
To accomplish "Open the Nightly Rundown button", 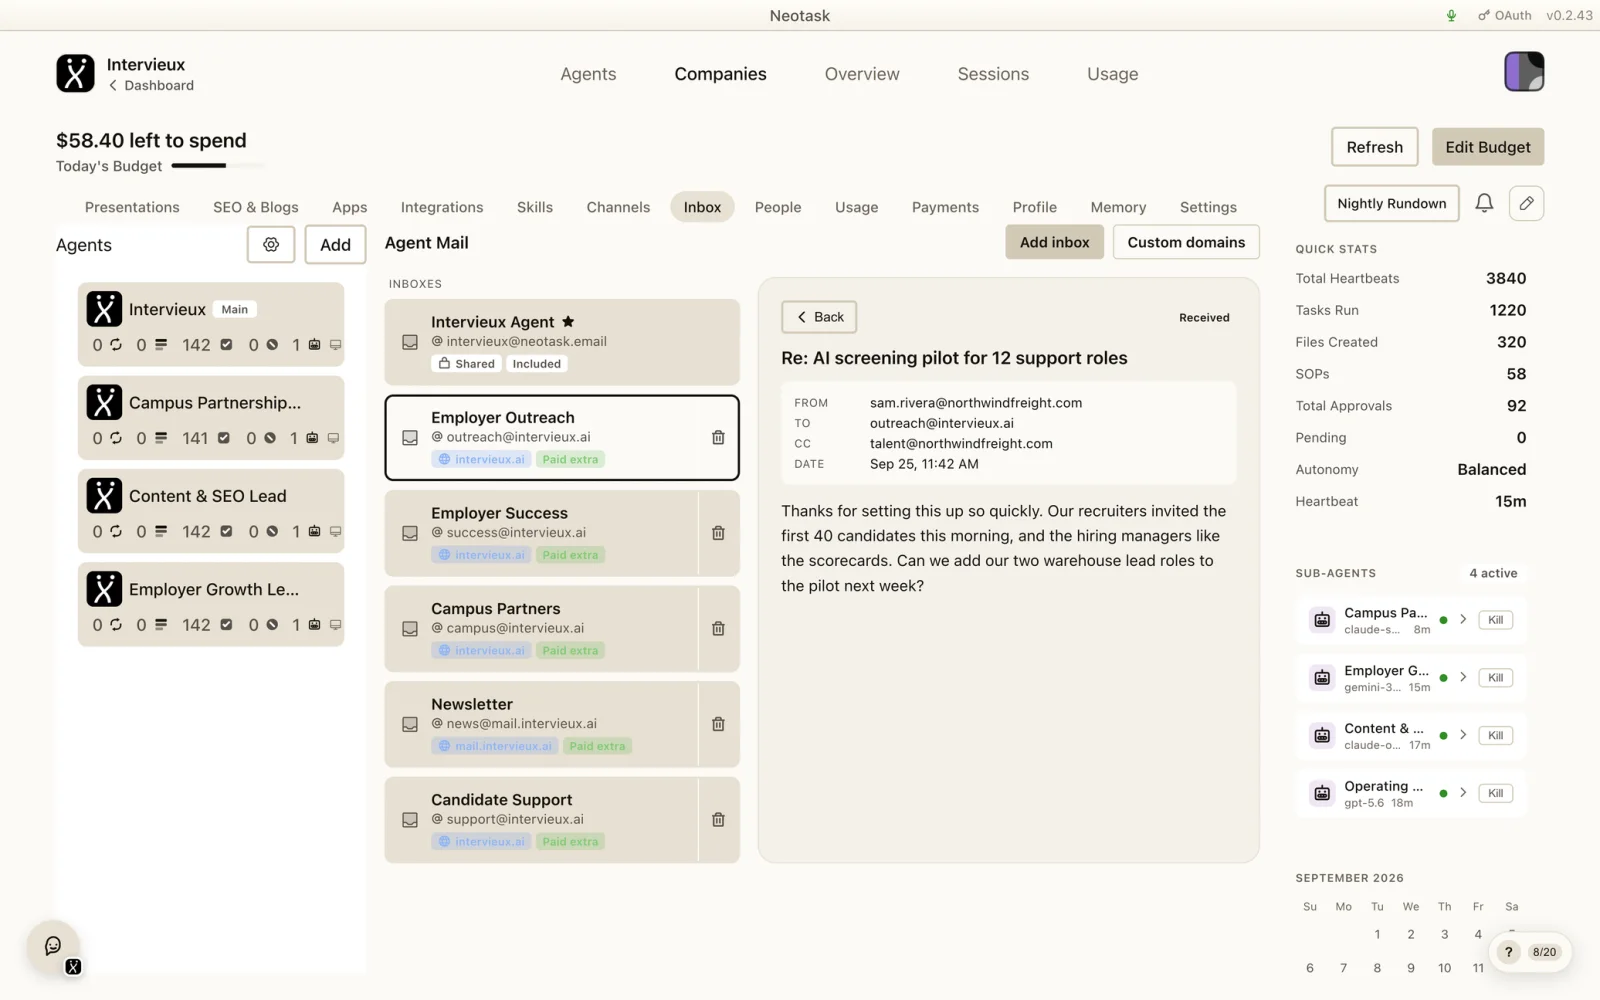I will click(1391, 203).
